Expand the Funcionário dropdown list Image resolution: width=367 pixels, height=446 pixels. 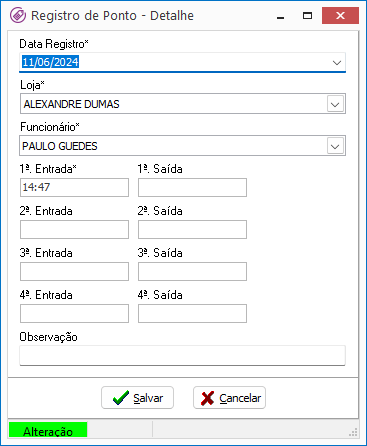click(335, 146)
